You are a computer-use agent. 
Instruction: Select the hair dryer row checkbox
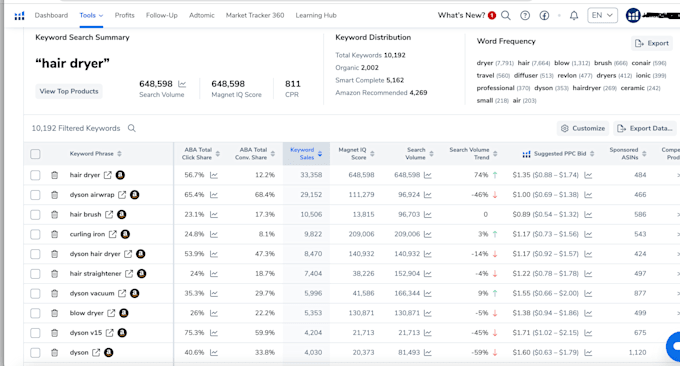pos(36,175)
